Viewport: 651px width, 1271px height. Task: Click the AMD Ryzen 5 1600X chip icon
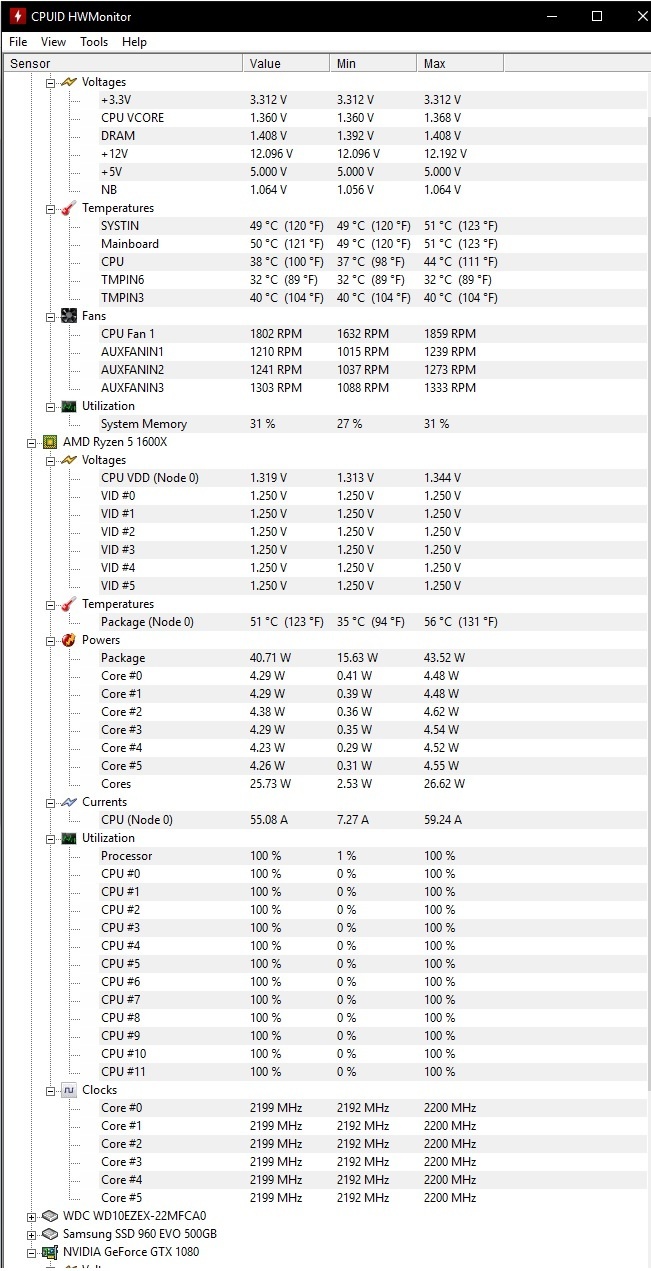[x=49, y=442]
